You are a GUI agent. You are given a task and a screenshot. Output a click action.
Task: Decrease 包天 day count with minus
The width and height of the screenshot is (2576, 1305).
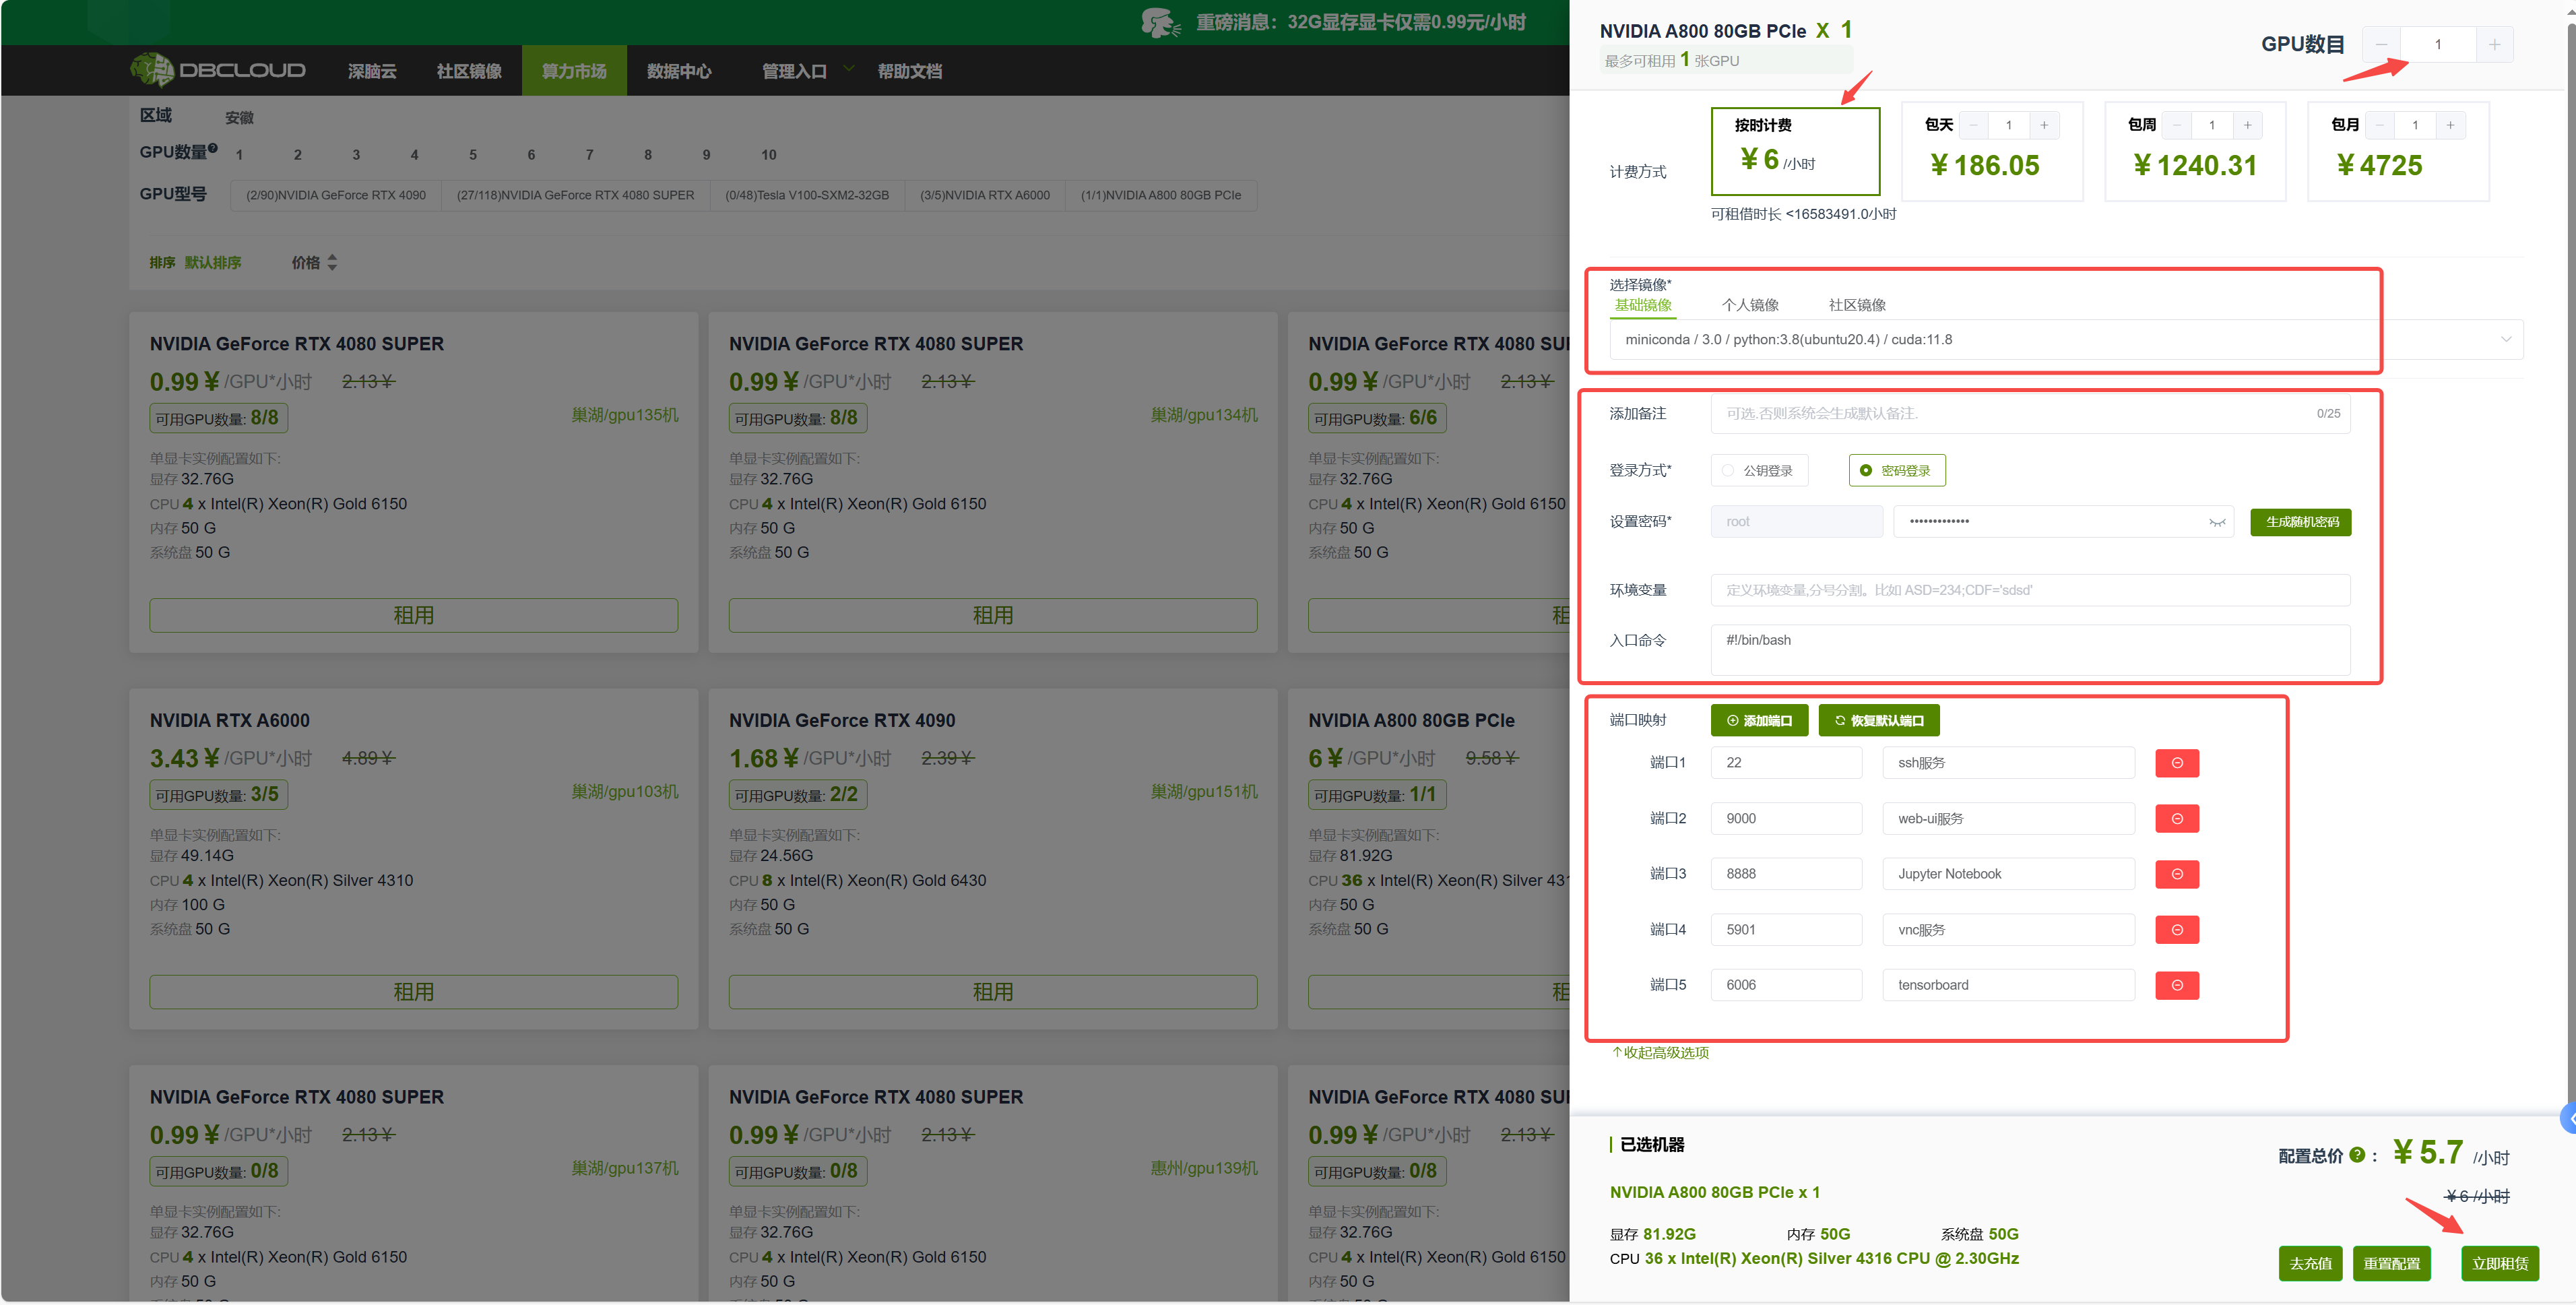coord(1973,125)
